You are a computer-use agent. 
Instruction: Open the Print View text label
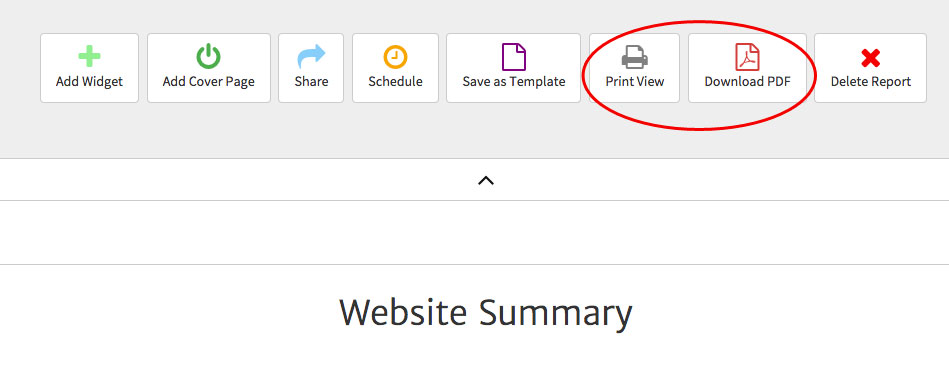point(635,81)
